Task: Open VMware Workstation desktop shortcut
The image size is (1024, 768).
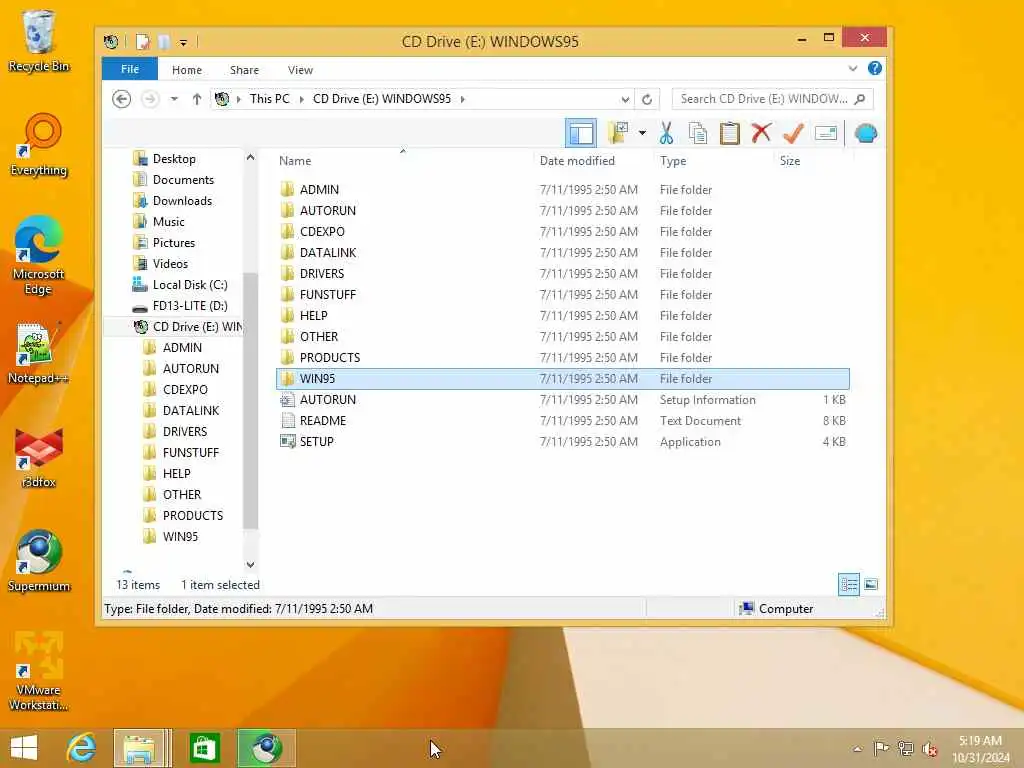Action: (x=39, y=671)
